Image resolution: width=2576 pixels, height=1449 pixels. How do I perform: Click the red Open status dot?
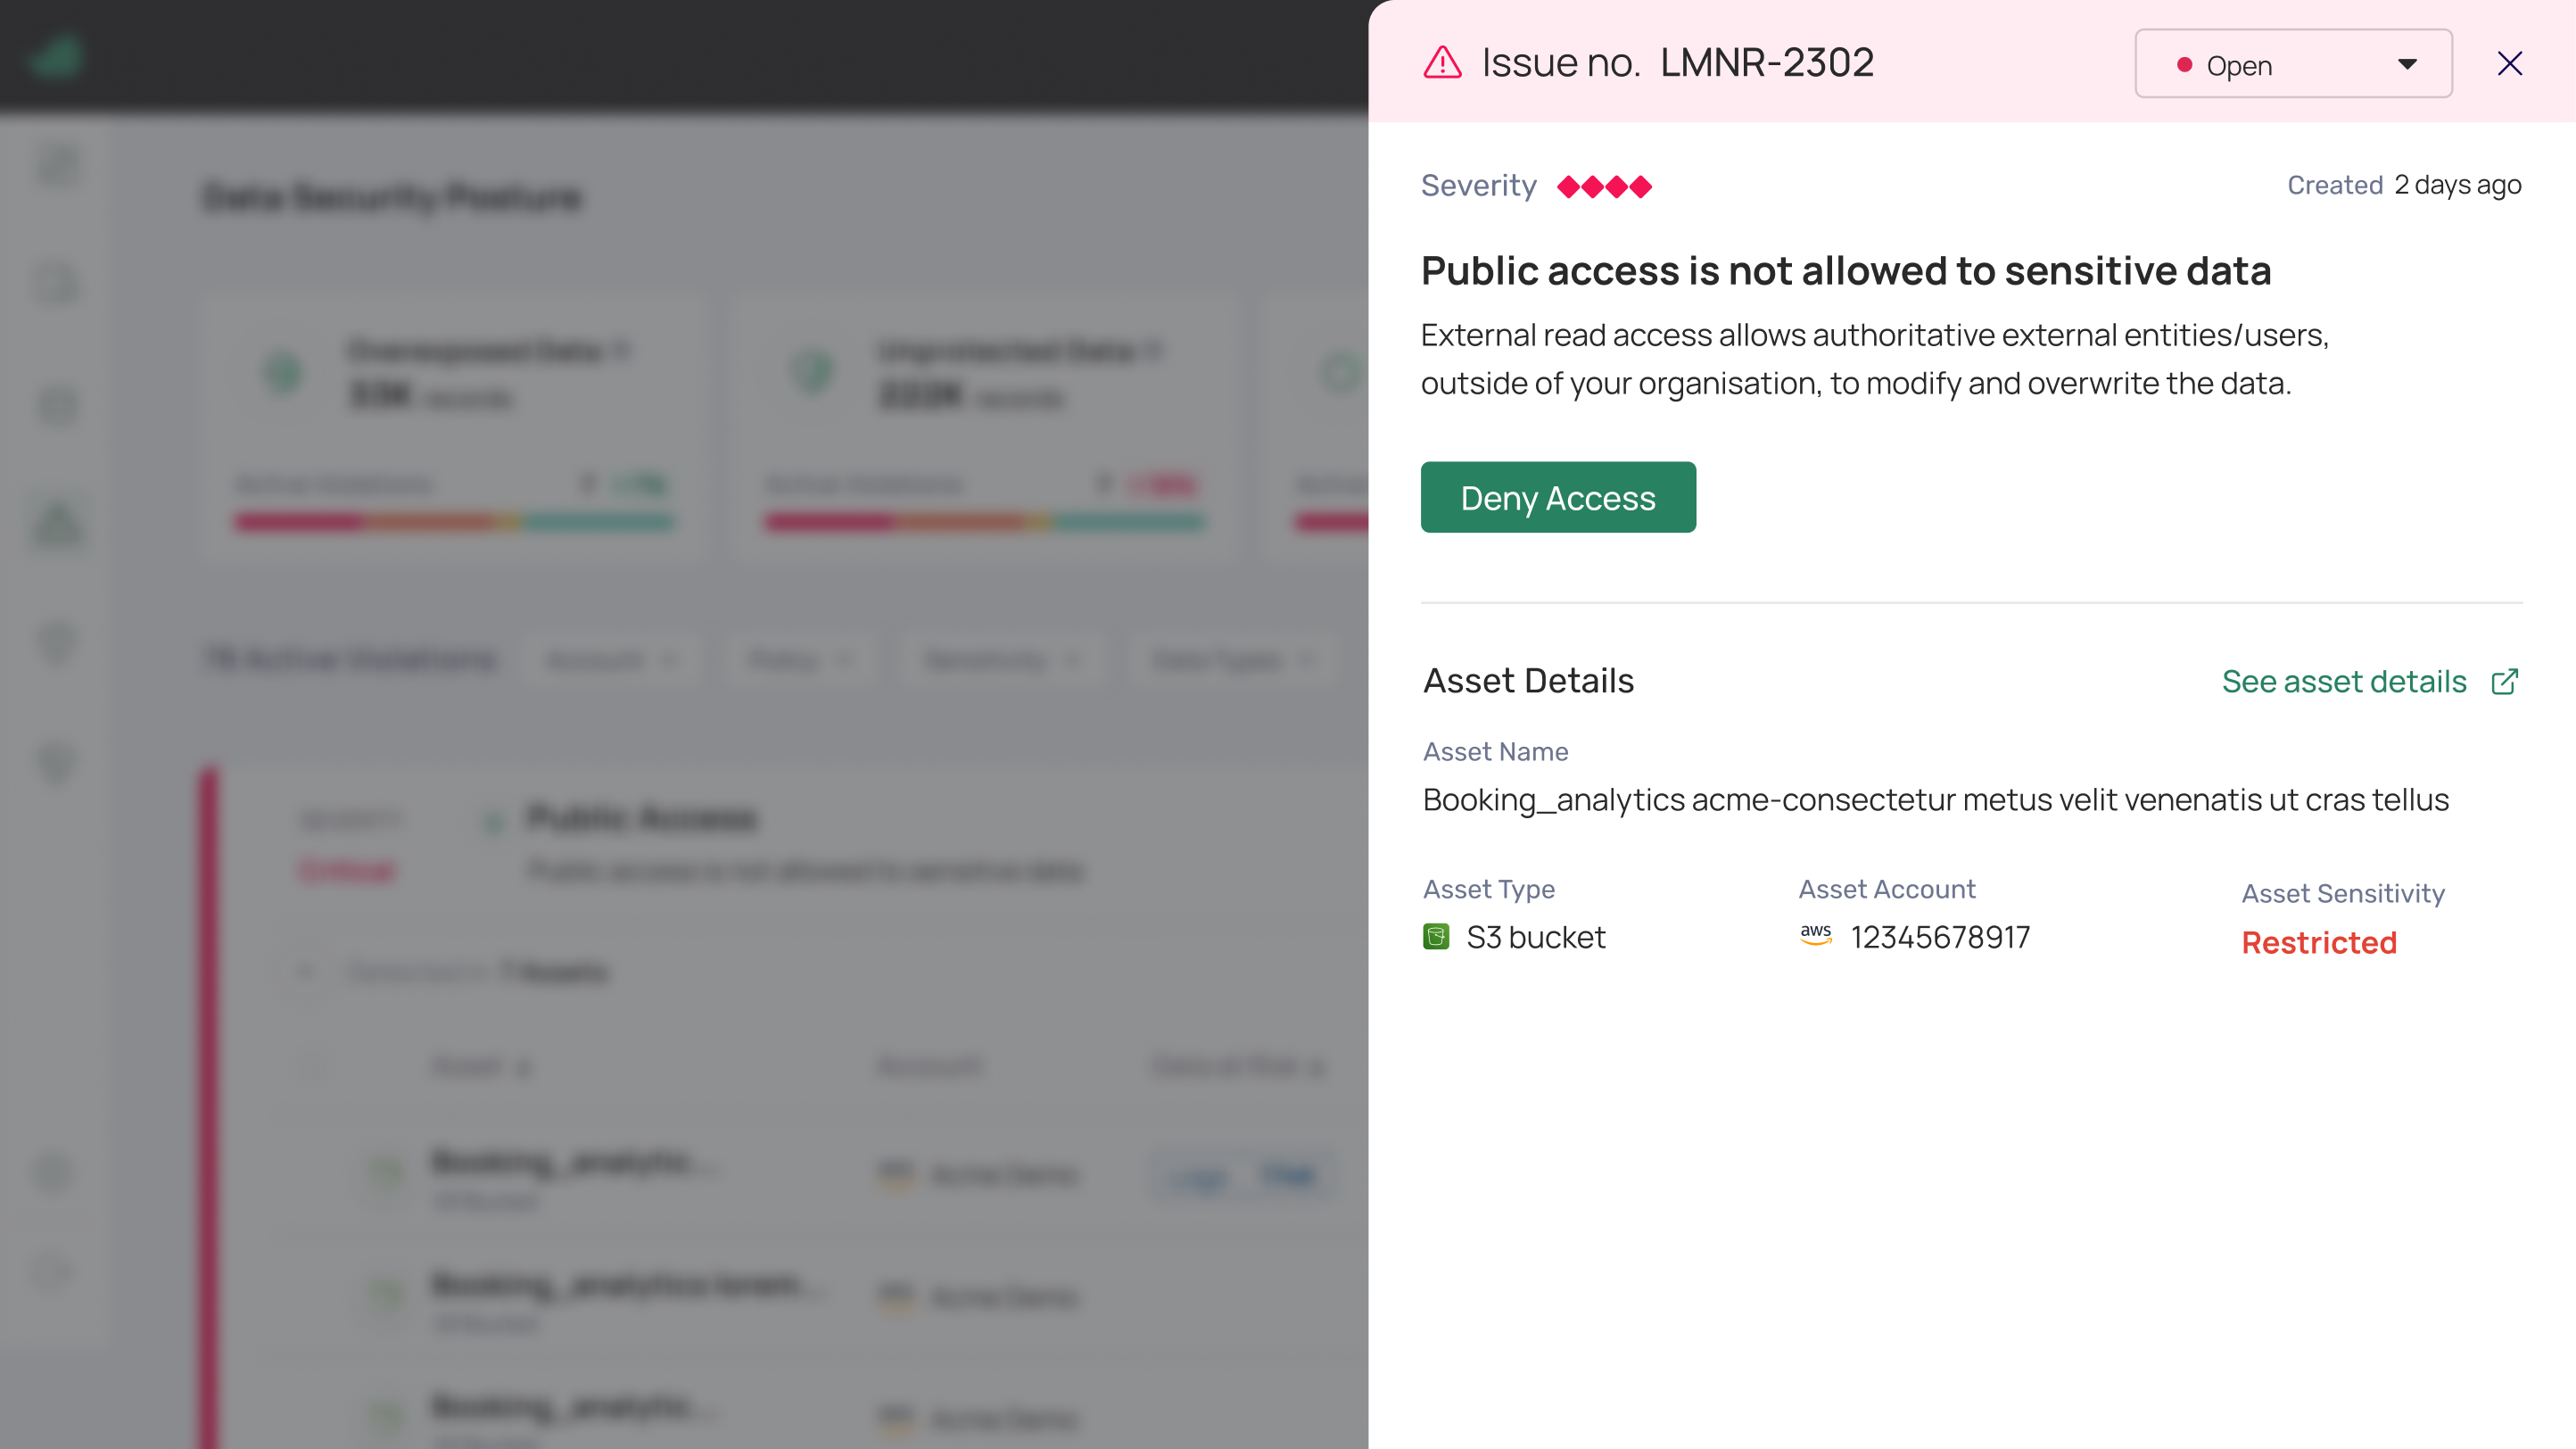coord(2185,65)
